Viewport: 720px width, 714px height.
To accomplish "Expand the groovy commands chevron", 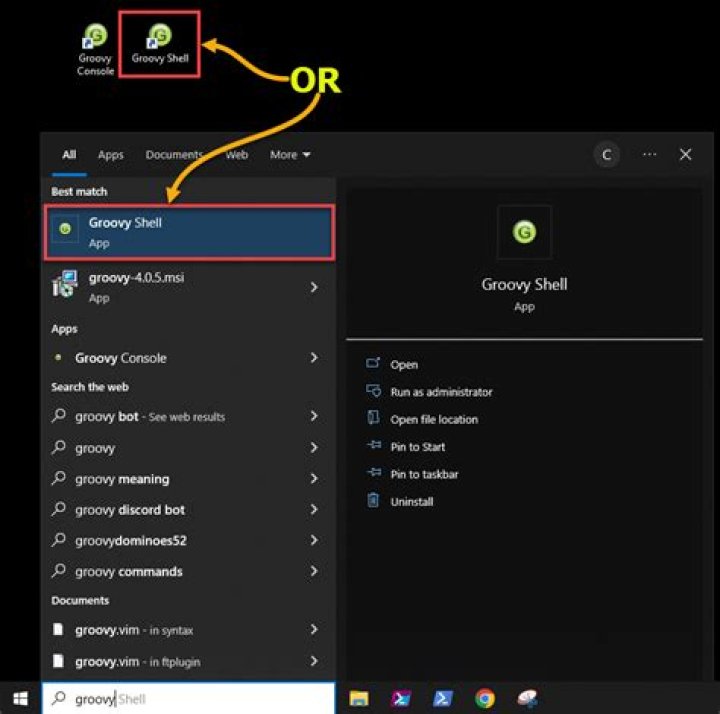I will [314, 571].
